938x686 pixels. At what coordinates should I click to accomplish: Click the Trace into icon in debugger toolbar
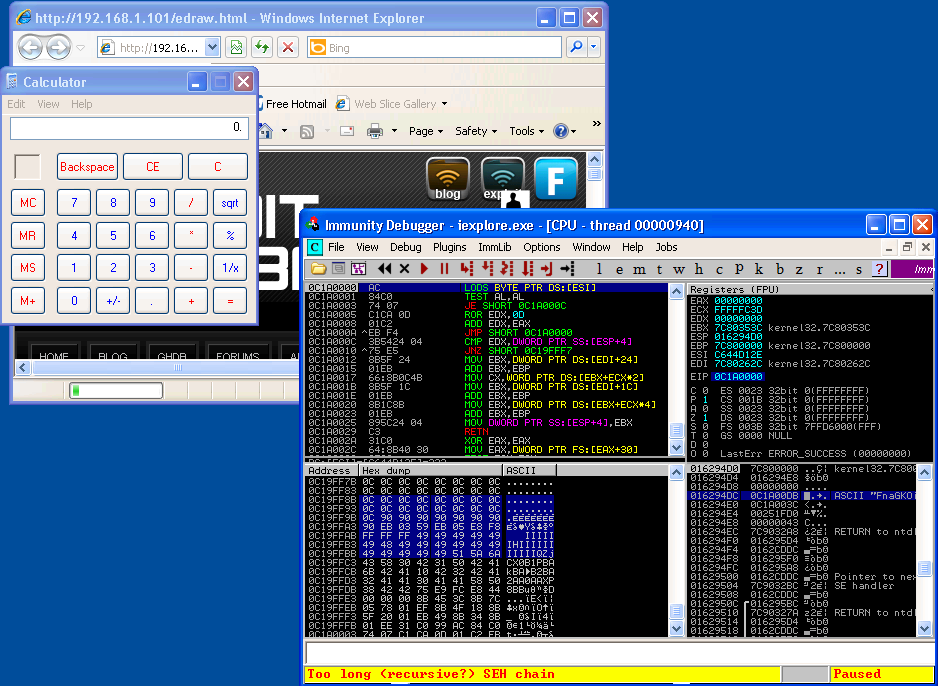(x=507, y=269)
